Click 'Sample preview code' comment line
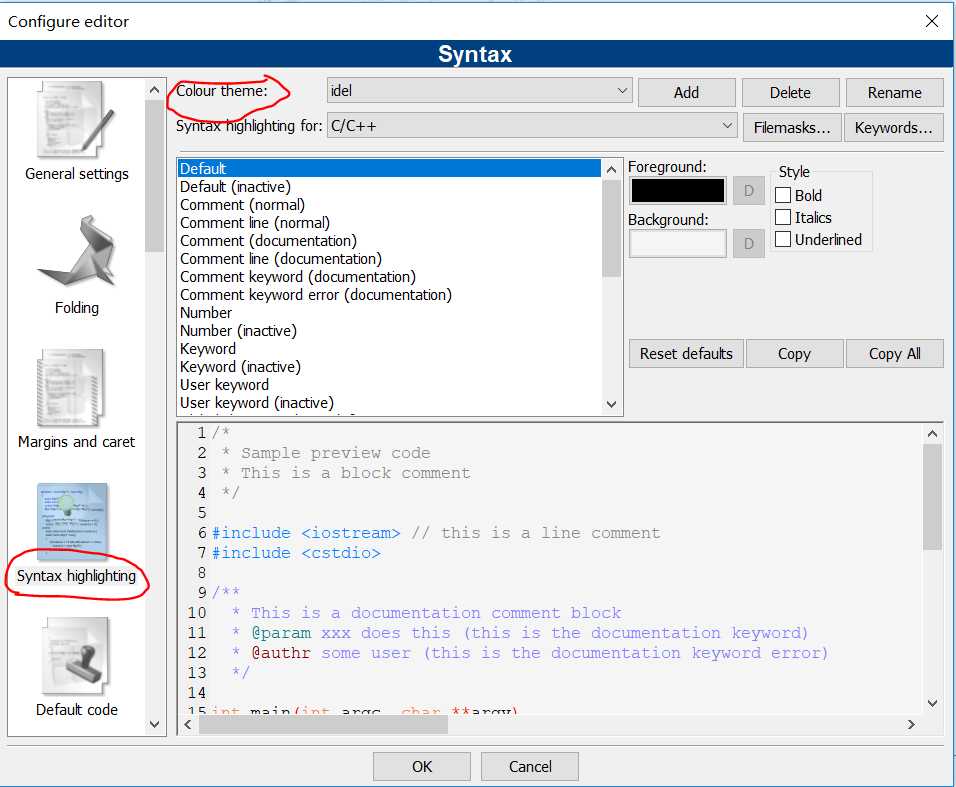 click(x=335, y=453)
